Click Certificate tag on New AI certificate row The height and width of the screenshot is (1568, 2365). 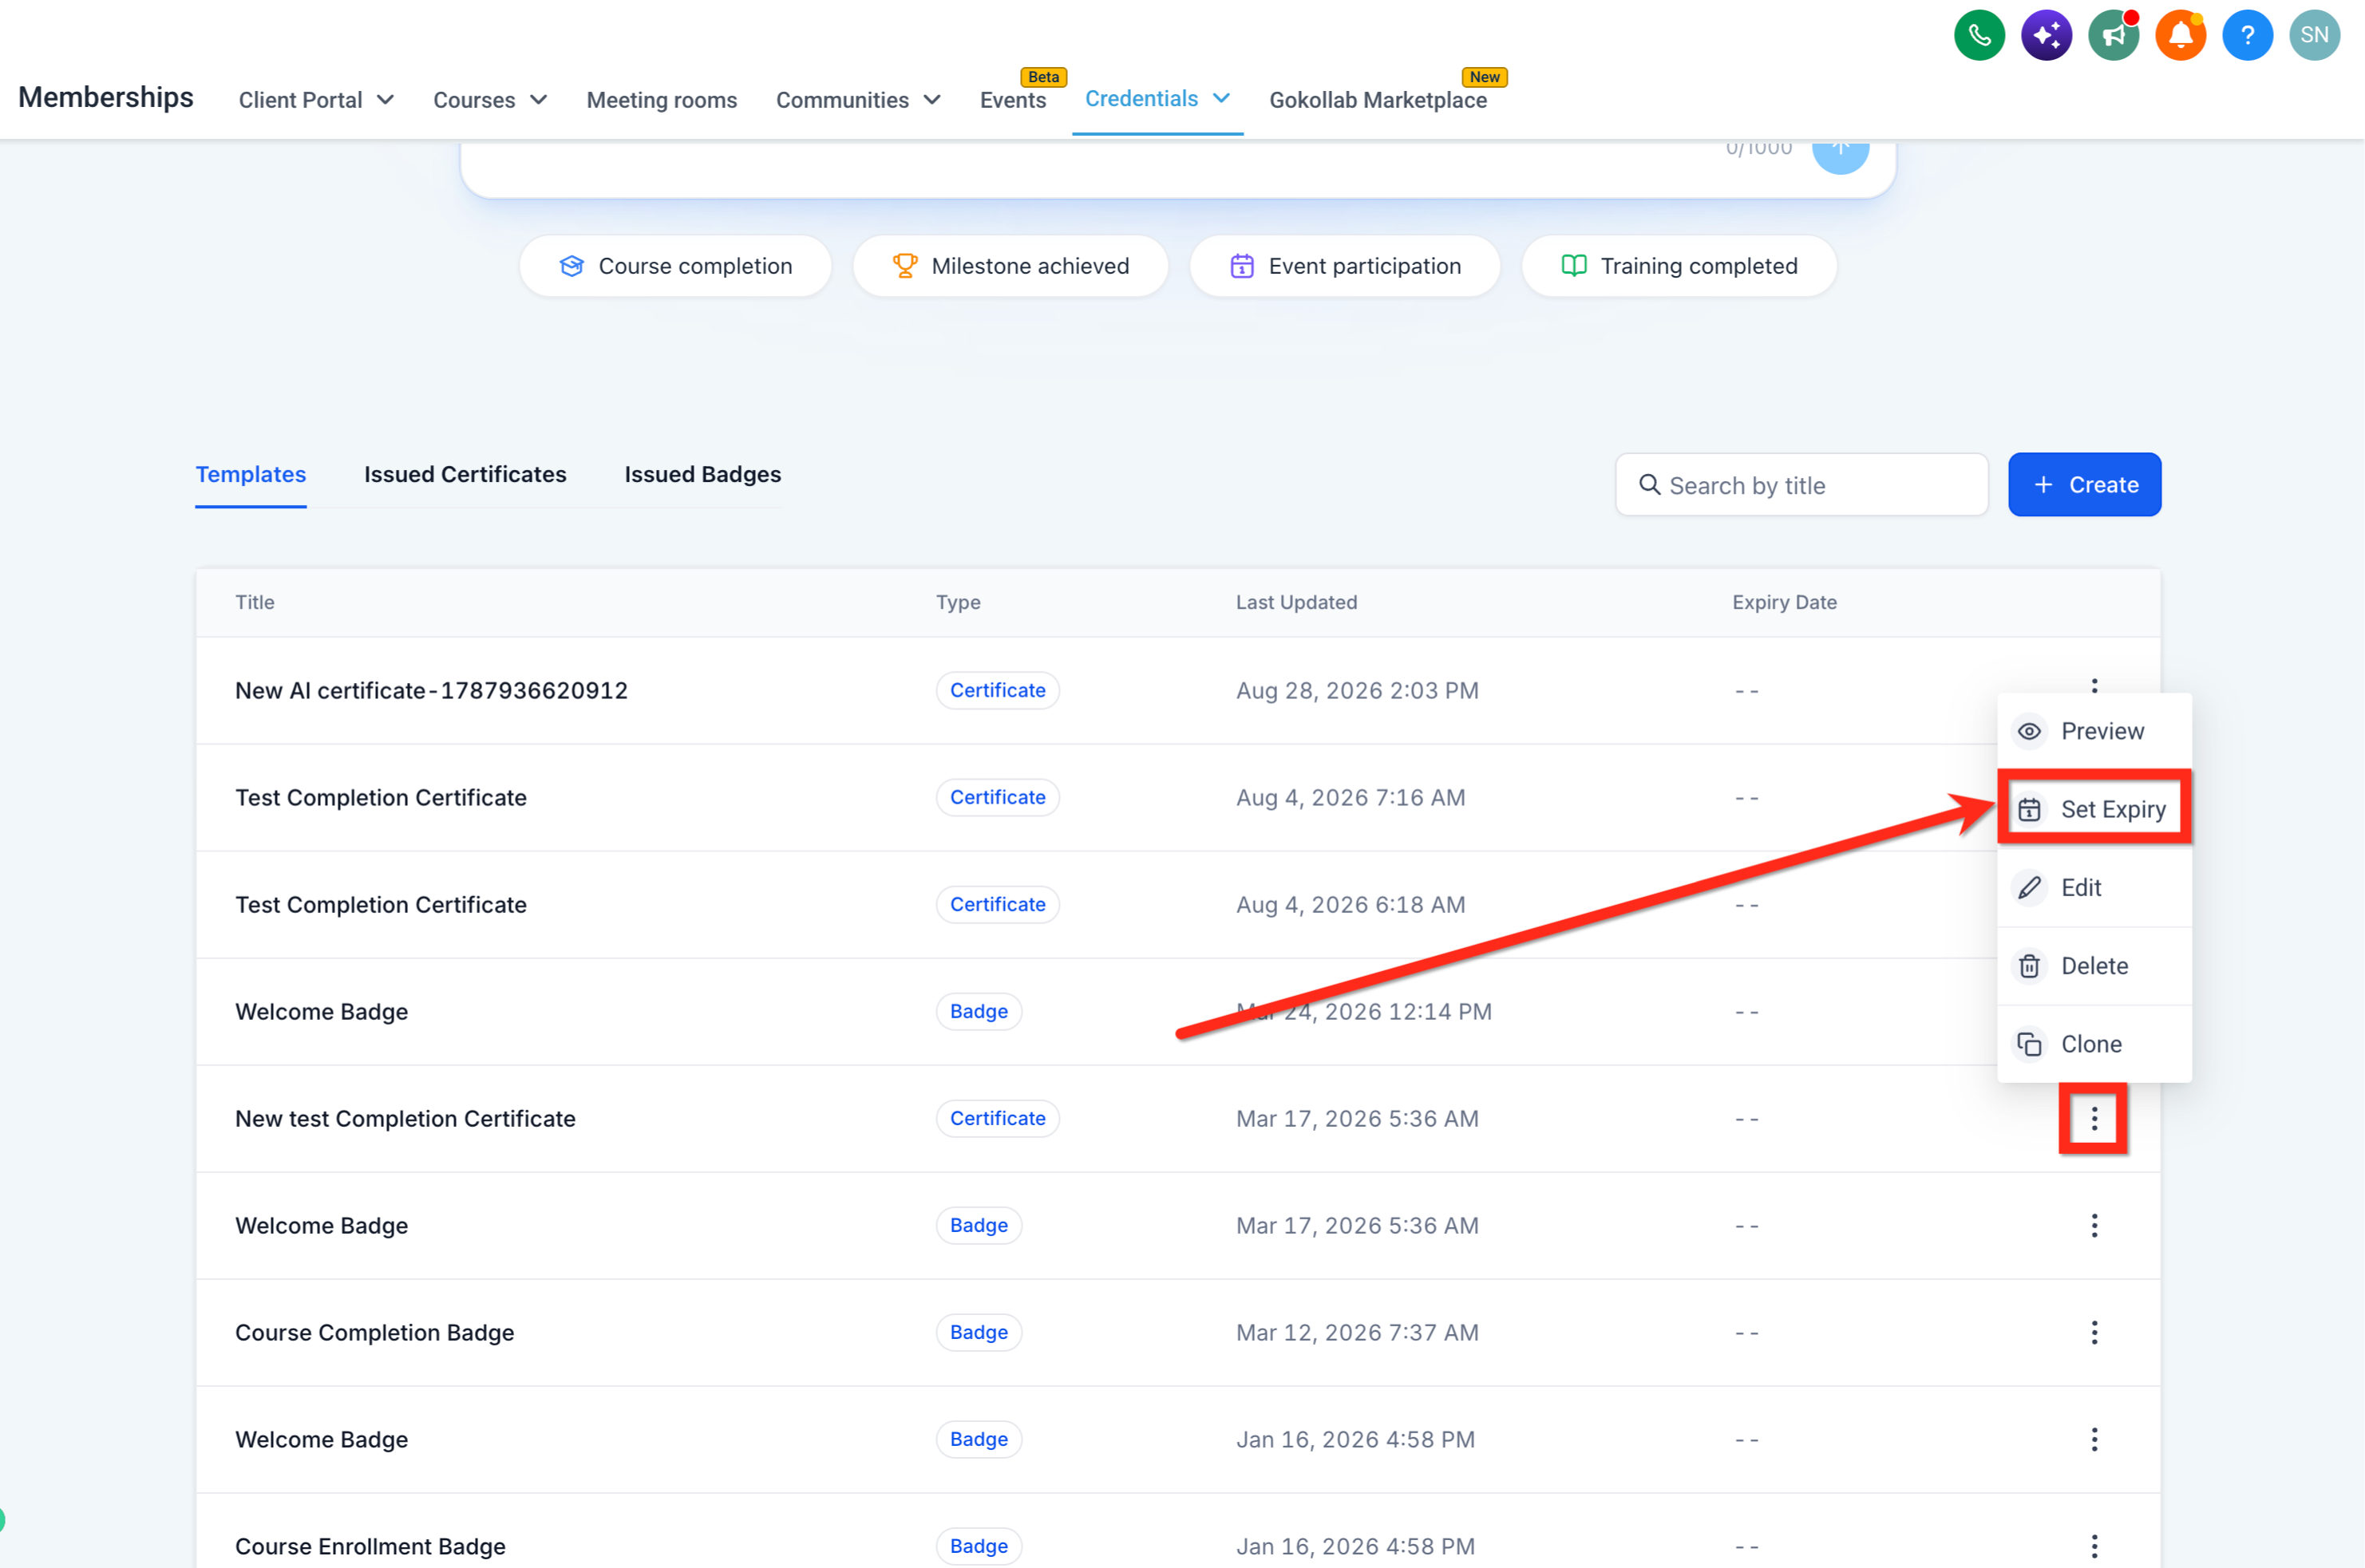pyautogui.click(x=997, y=691)
